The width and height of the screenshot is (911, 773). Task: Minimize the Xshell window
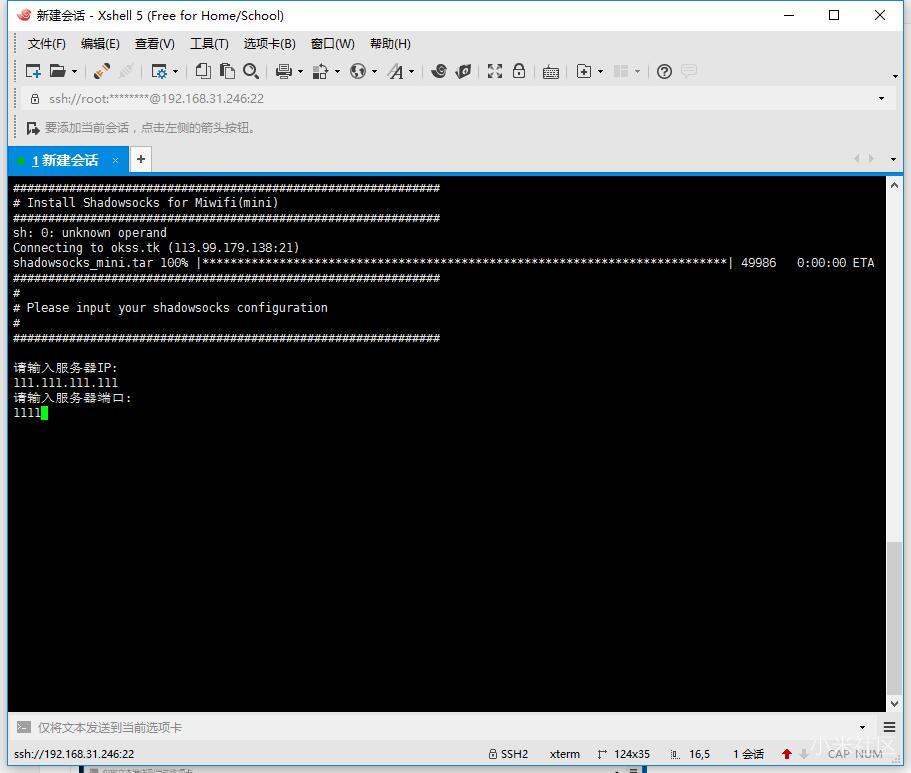788,16
